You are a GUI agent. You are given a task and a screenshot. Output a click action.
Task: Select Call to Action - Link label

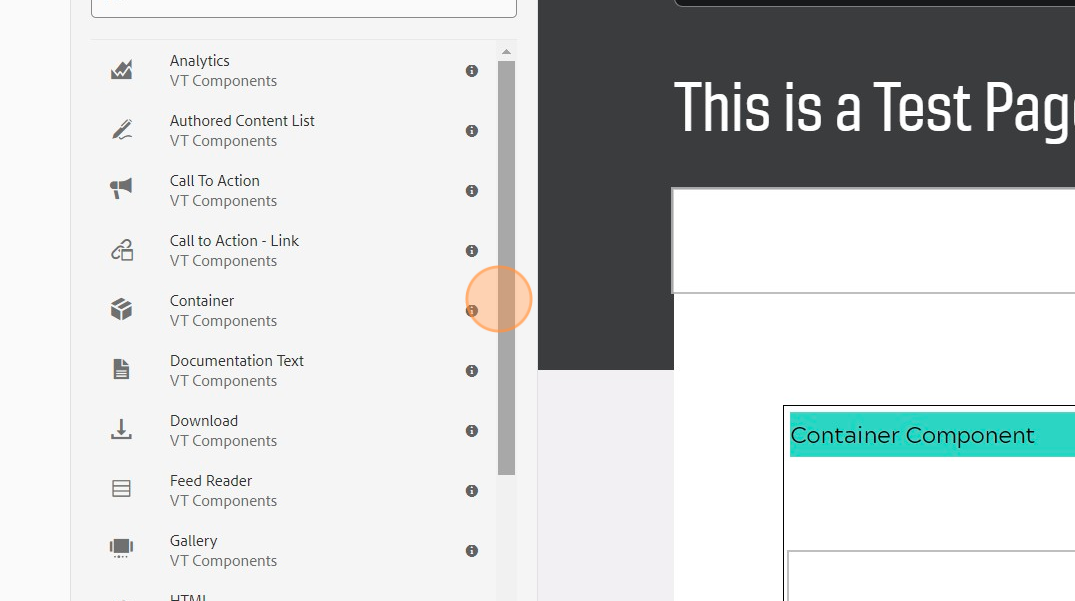pos(234,241)
